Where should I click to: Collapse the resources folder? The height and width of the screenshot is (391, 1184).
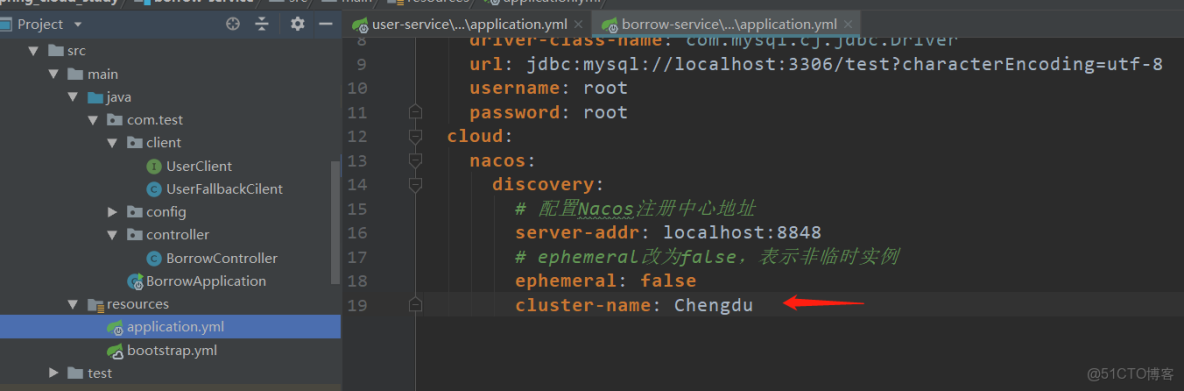tap(72, 304)
